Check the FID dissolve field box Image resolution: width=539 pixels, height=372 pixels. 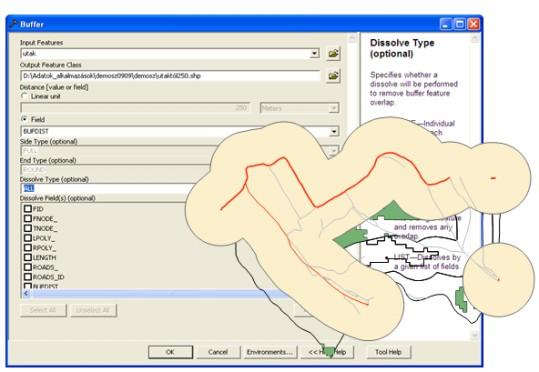pyautogui.click(x=28, y=209)
